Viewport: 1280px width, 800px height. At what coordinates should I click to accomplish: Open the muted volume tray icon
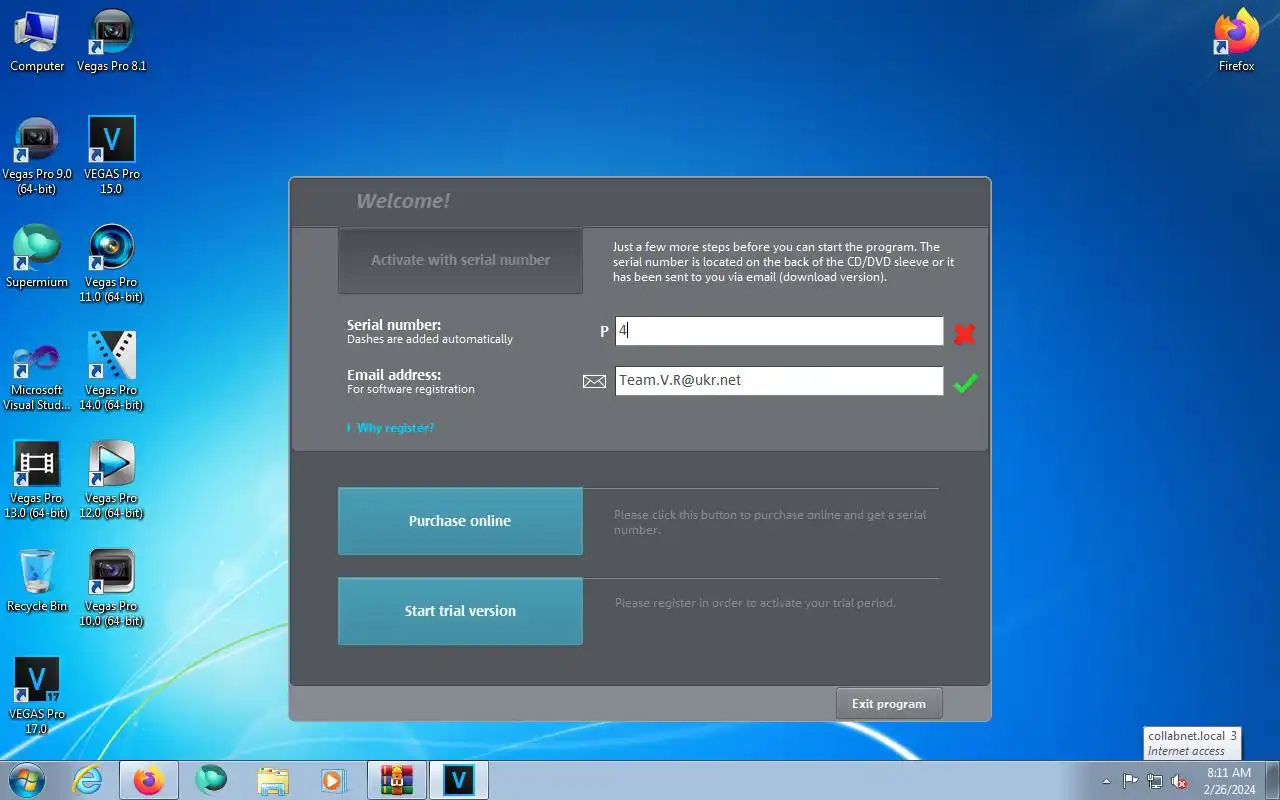(1180, 781)
